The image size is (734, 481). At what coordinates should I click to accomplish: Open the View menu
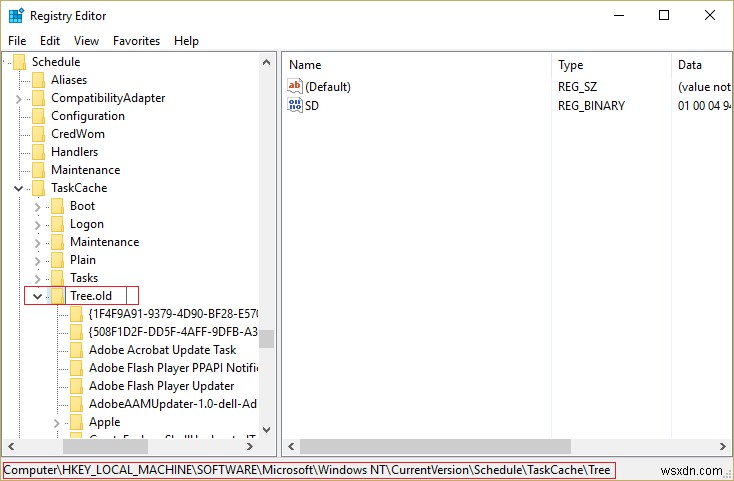(86, 41)
